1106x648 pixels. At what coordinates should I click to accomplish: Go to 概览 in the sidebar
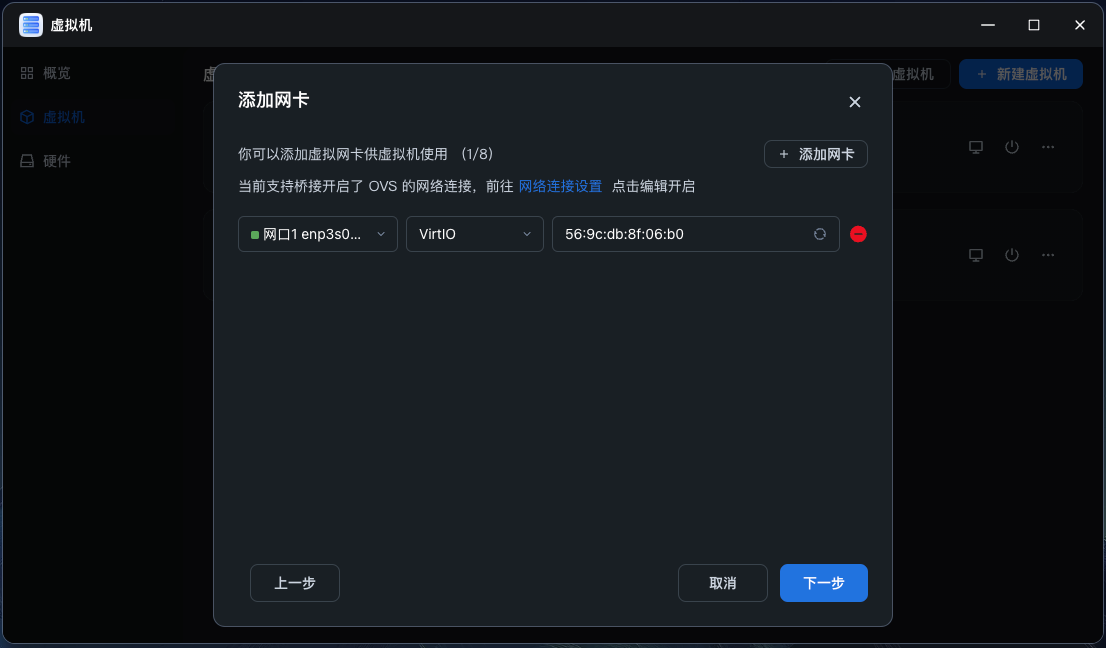(x=56, y=73)
